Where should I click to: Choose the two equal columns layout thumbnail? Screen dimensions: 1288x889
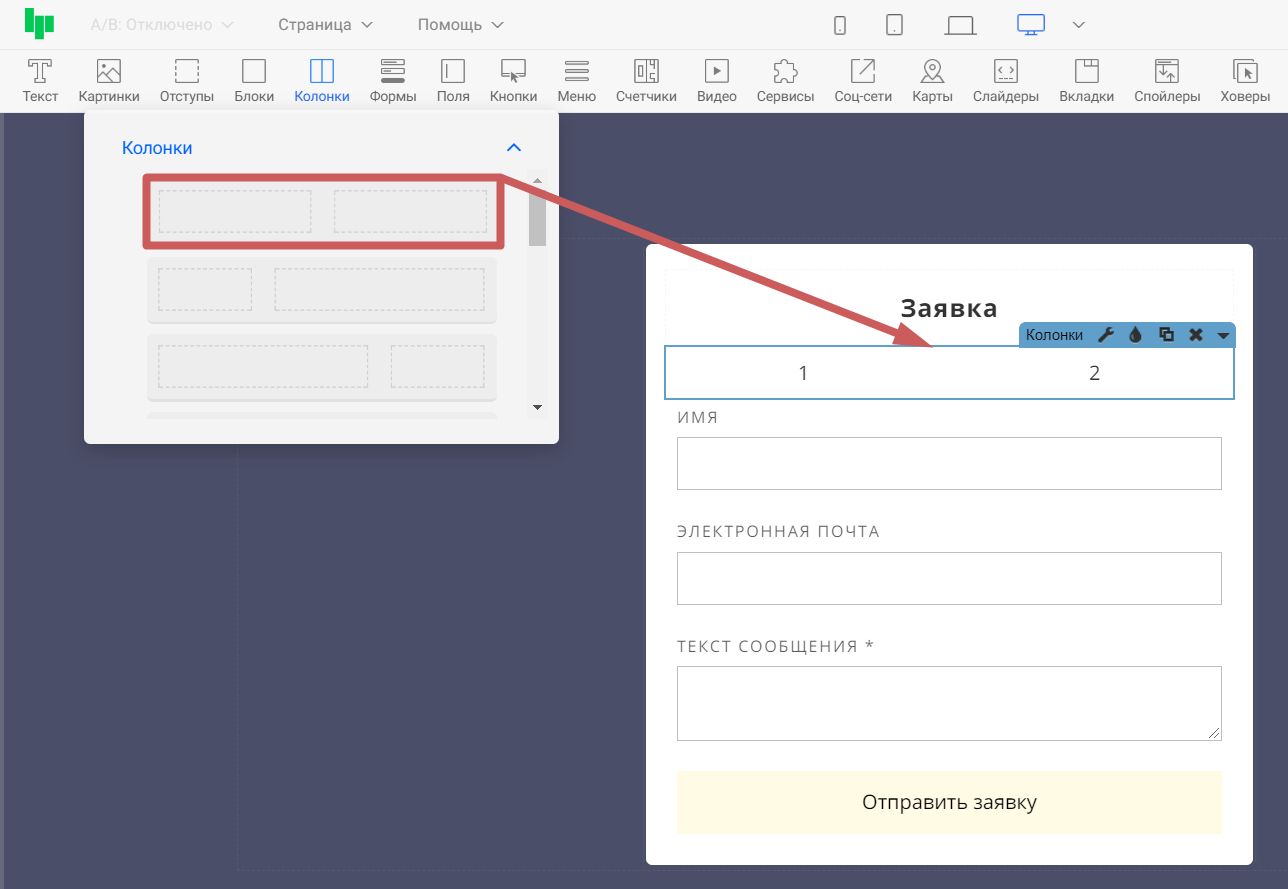tap(322, 211)
